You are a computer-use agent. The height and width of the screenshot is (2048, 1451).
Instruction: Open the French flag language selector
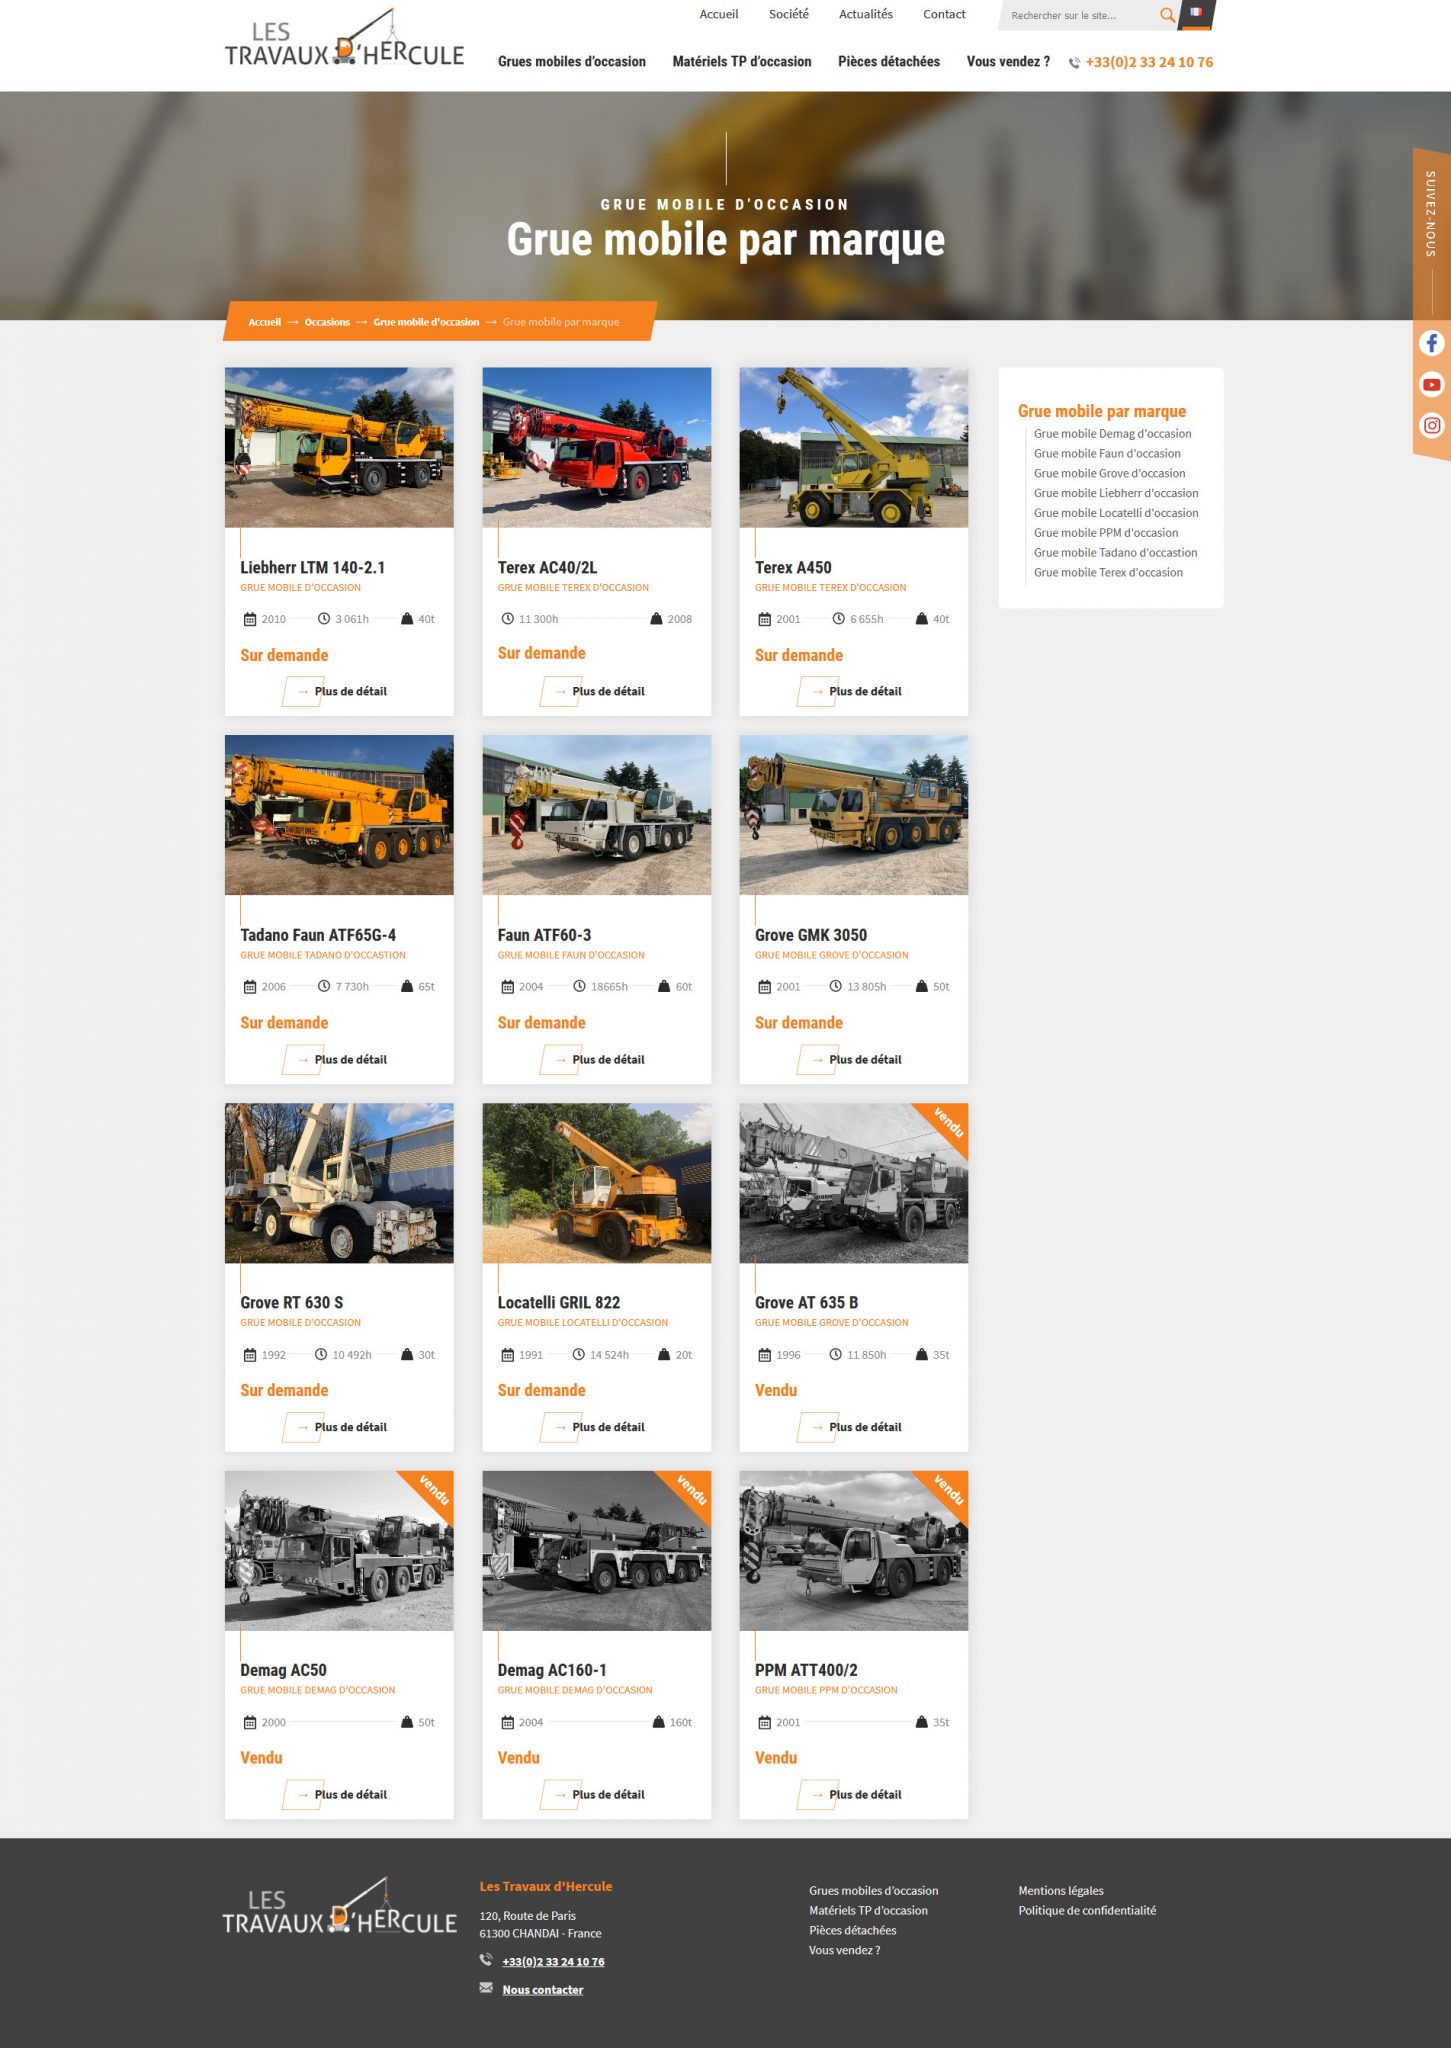coord(1196,13)
